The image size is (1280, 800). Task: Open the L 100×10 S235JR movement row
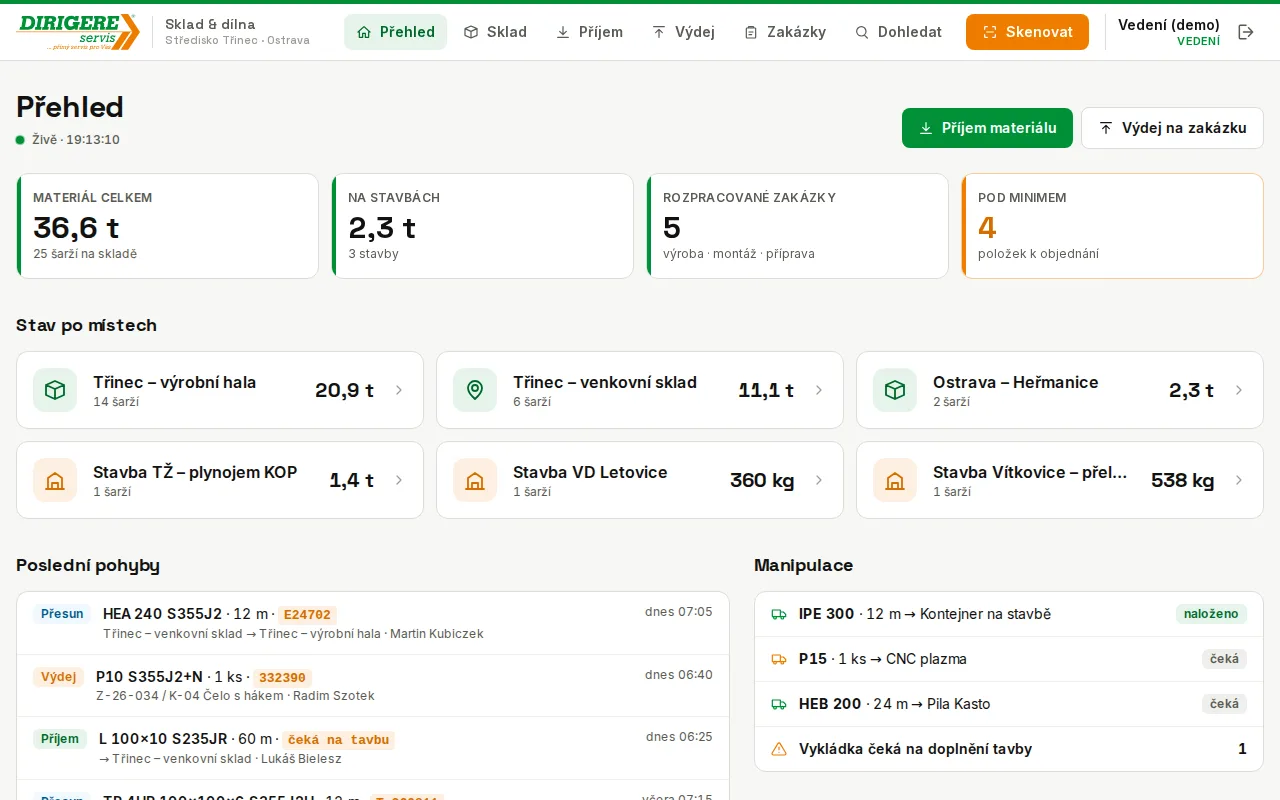(373, 747)
